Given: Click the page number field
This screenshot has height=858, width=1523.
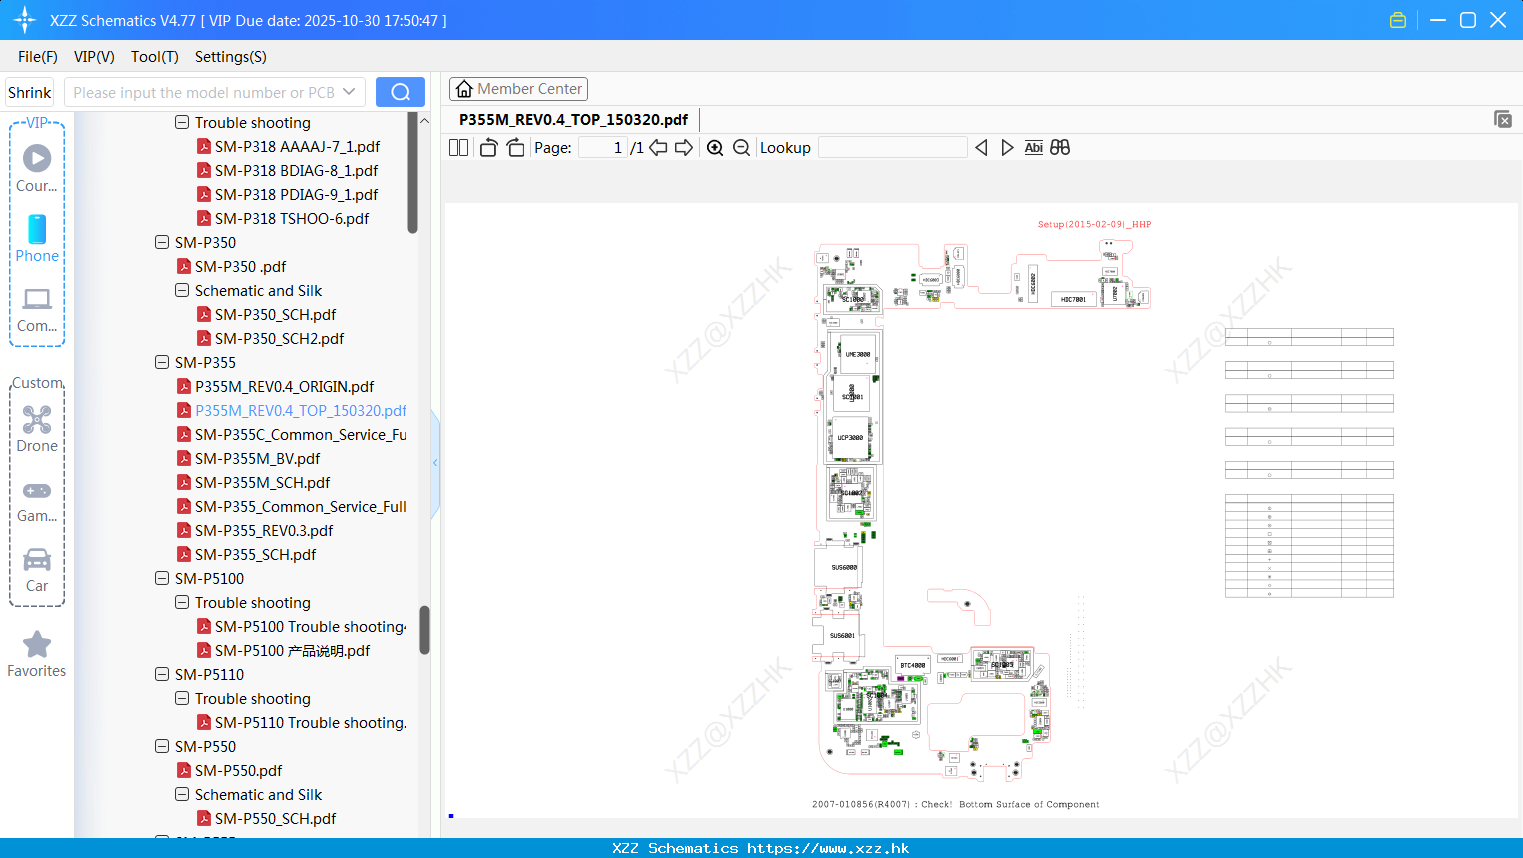Looking at the screenshot, I should (603, 147).
